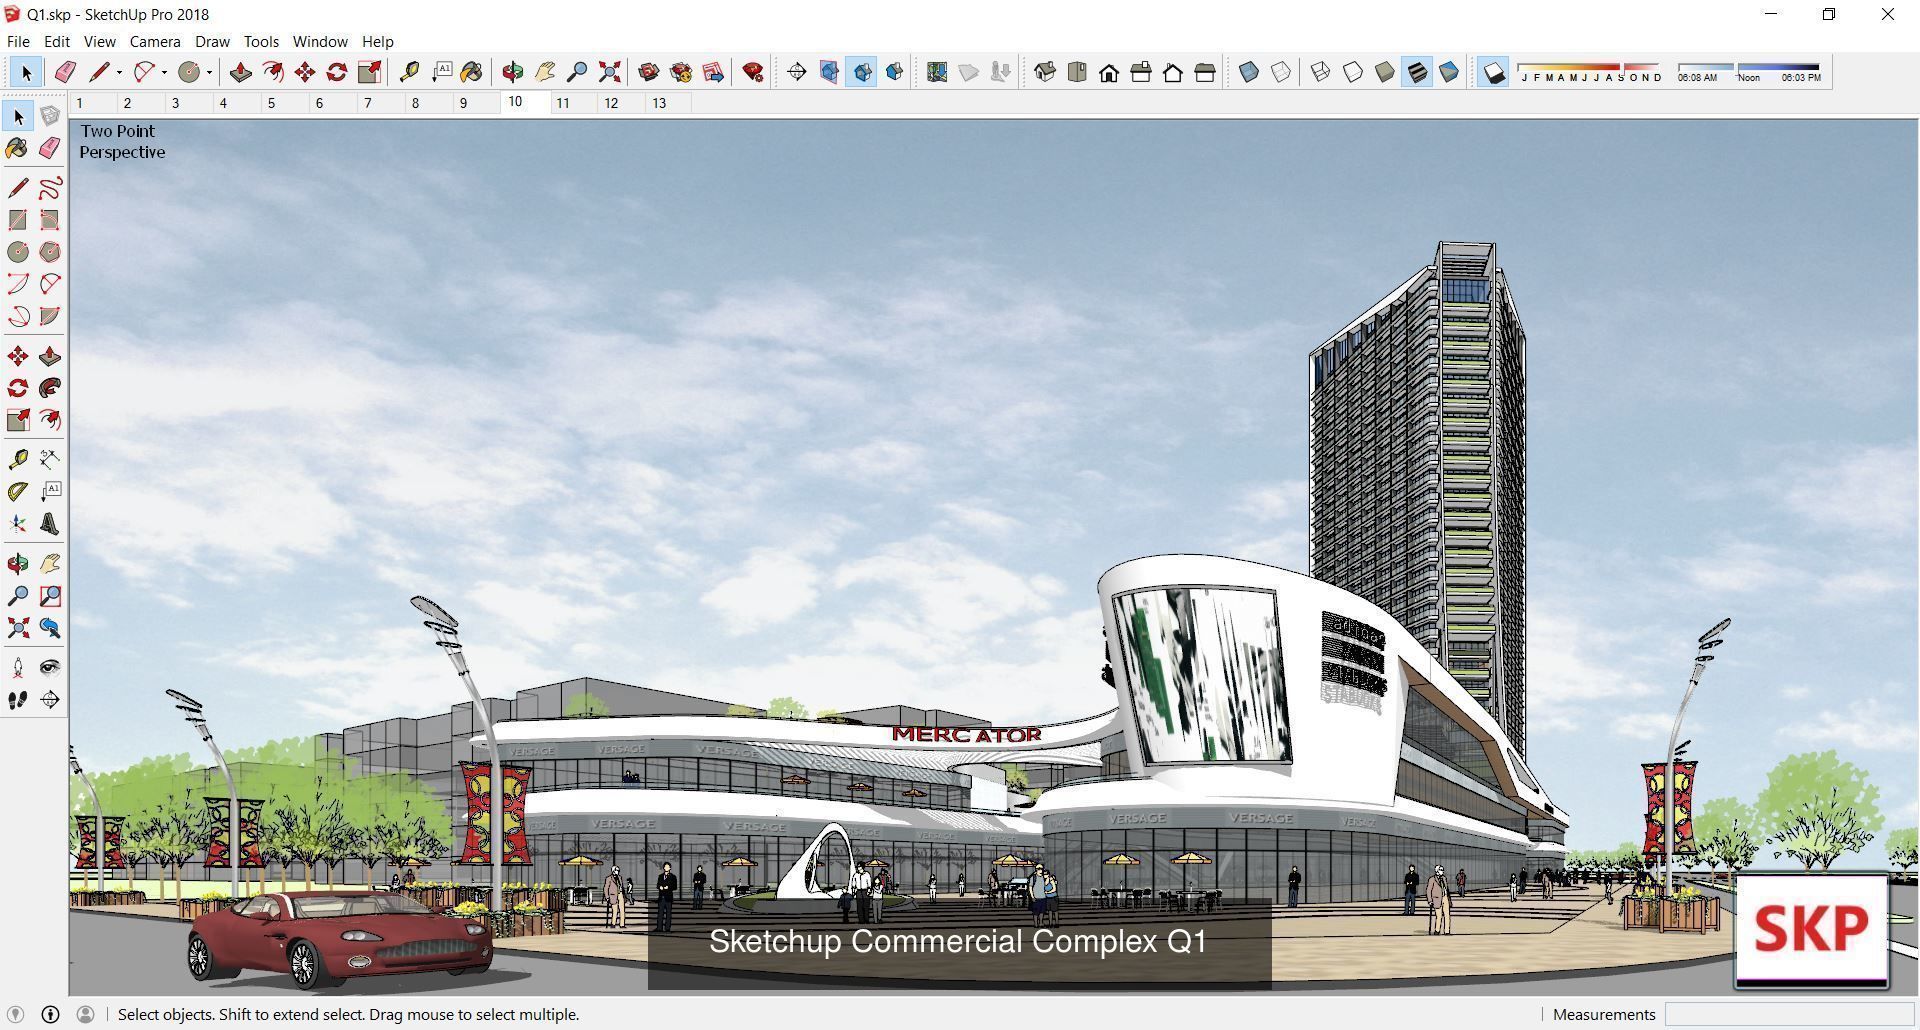
Task: Open the Arc tool dropdown arrow
Action: (164, 72)
